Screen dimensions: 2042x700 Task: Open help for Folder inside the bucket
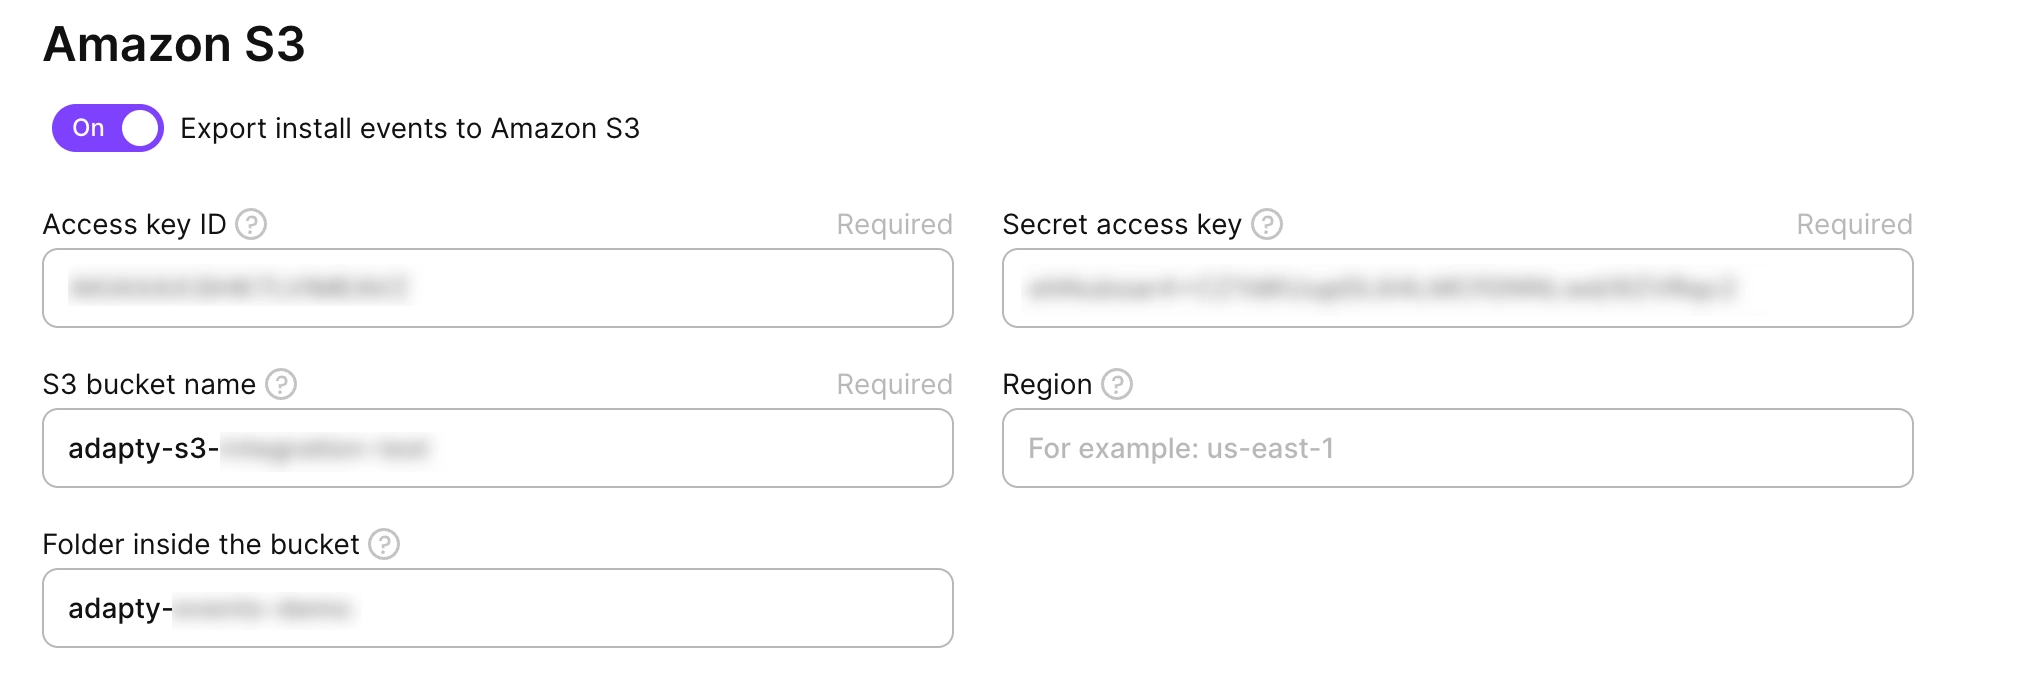pos(384,544)
